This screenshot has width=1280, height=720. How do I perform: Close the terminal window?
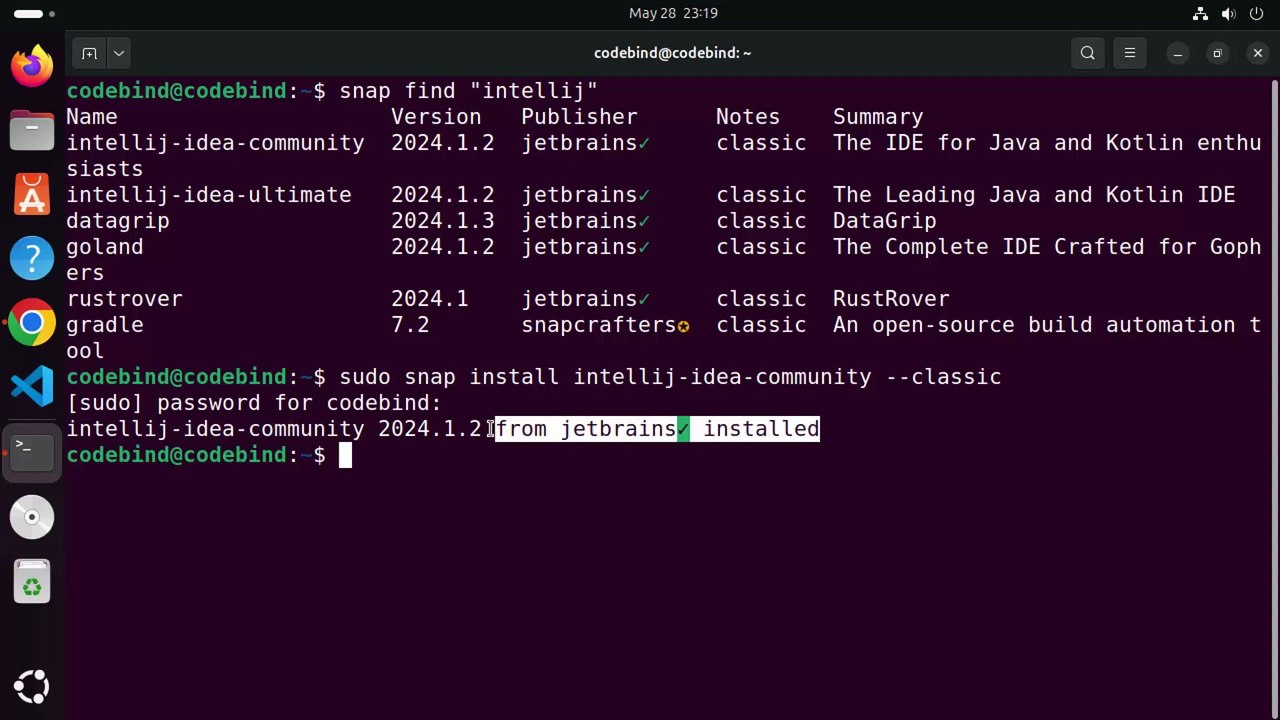click(x=1257, y=53)
